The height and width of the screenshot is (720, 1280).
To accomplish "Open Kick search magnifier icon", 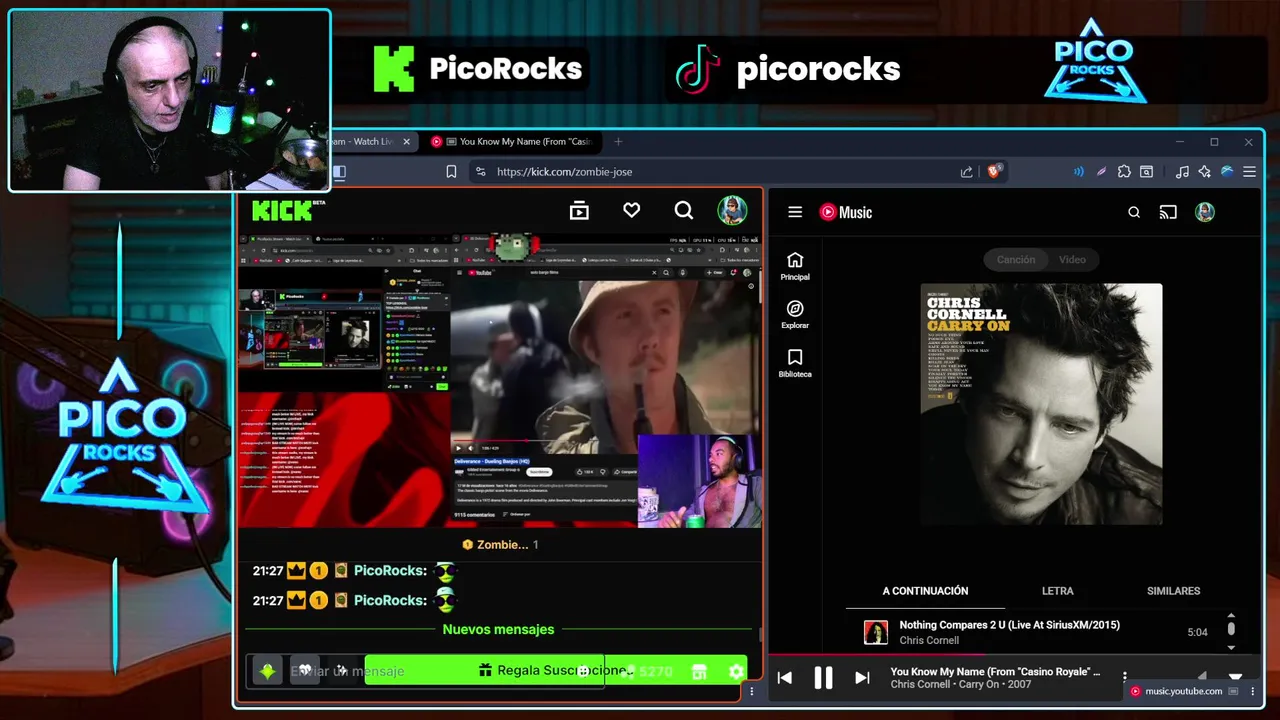I will pyautogui.click(x=684, y=211).
